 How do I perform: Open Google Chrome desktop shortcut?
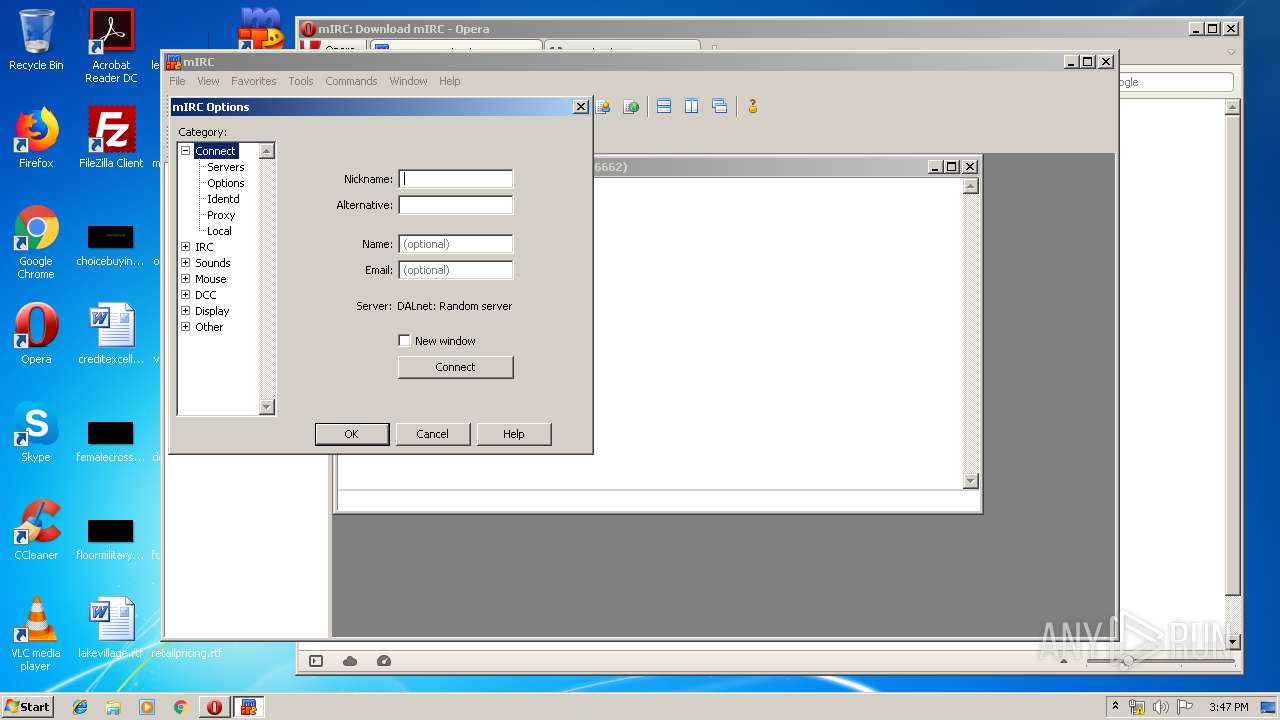pos(36,243)
